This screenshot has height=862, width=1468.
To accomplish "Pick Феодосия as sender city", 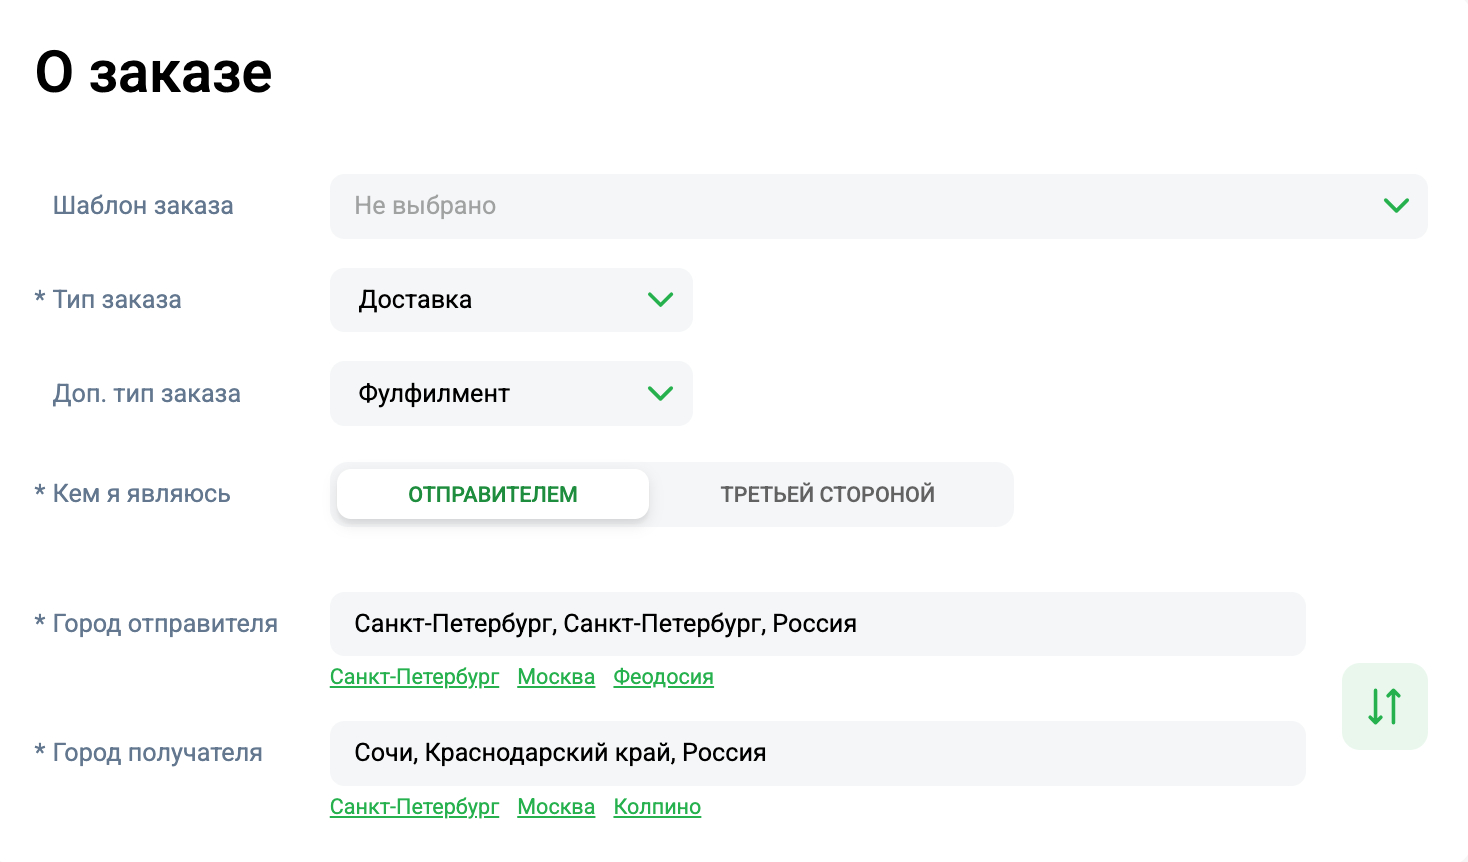I will click(663, 677).
